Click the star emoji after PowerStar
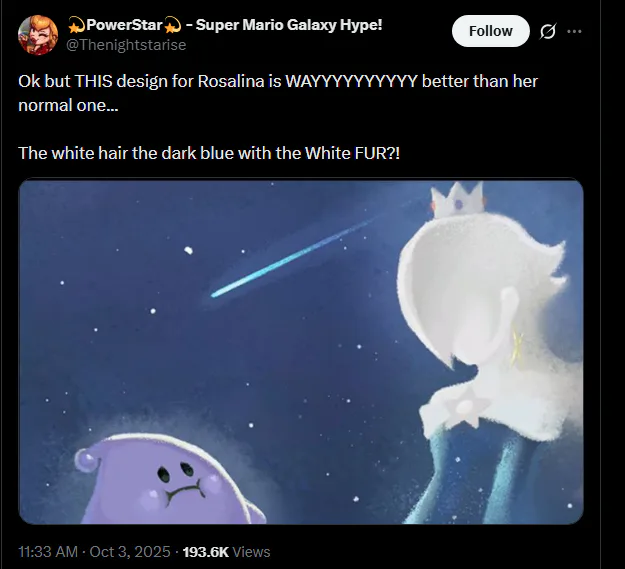The width and height of the screenshot is (625, 569). click(174, 24)
